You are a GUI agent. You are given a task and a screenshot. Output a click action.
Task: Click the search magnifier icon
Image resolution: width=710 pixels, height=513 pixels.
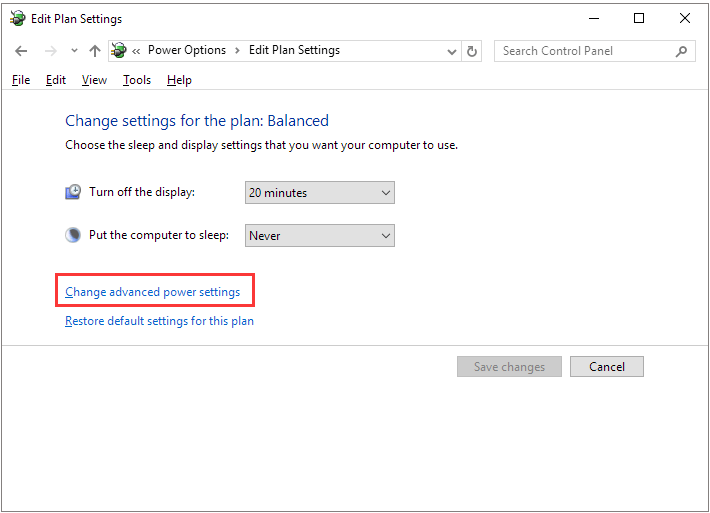point(682,51)
